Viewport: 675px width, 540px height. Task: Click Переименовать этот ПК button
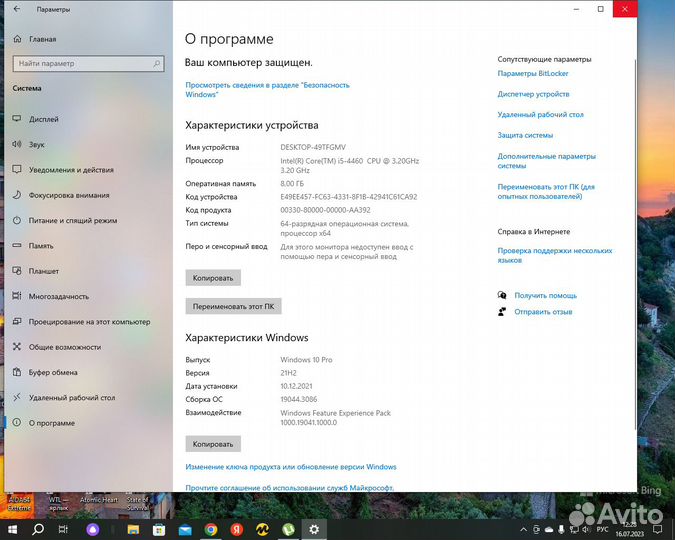(233, 306)
